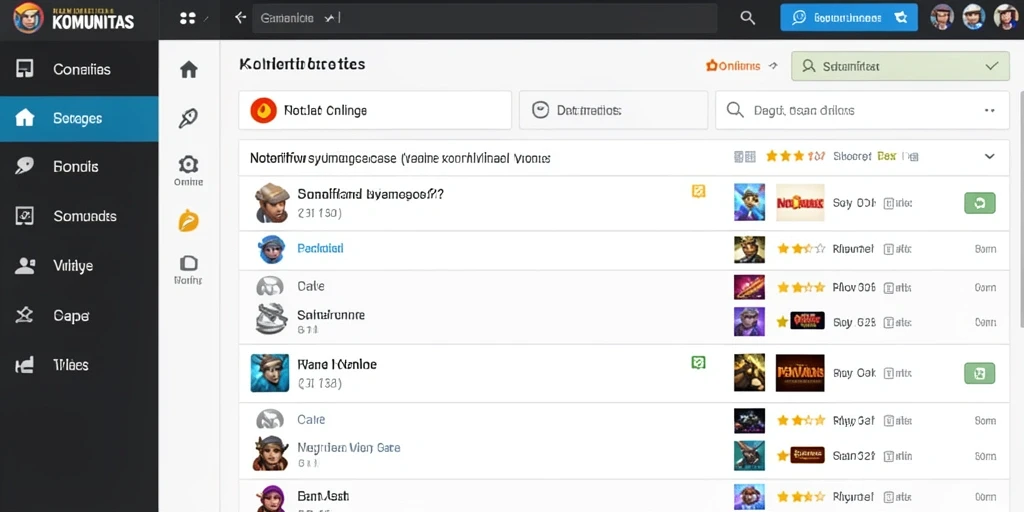Click the green refresh button in Sonolfiand row
Screen dimensions: 1024x512
tap(980, 203)
